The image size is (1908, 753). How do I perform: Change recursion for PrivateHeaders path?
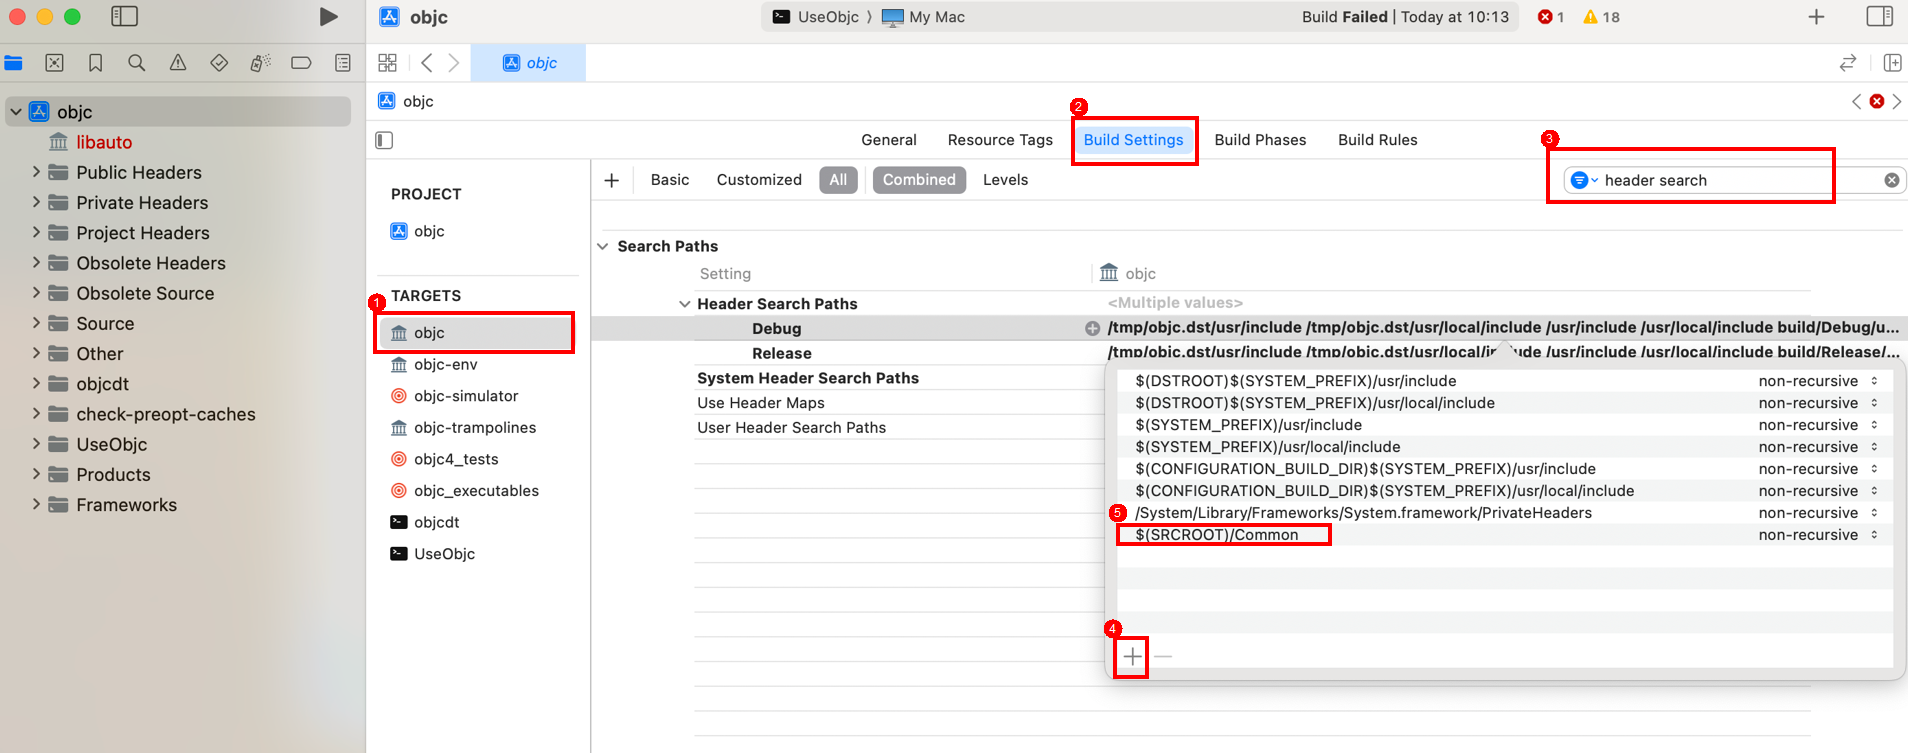(x=1819, y=513)
